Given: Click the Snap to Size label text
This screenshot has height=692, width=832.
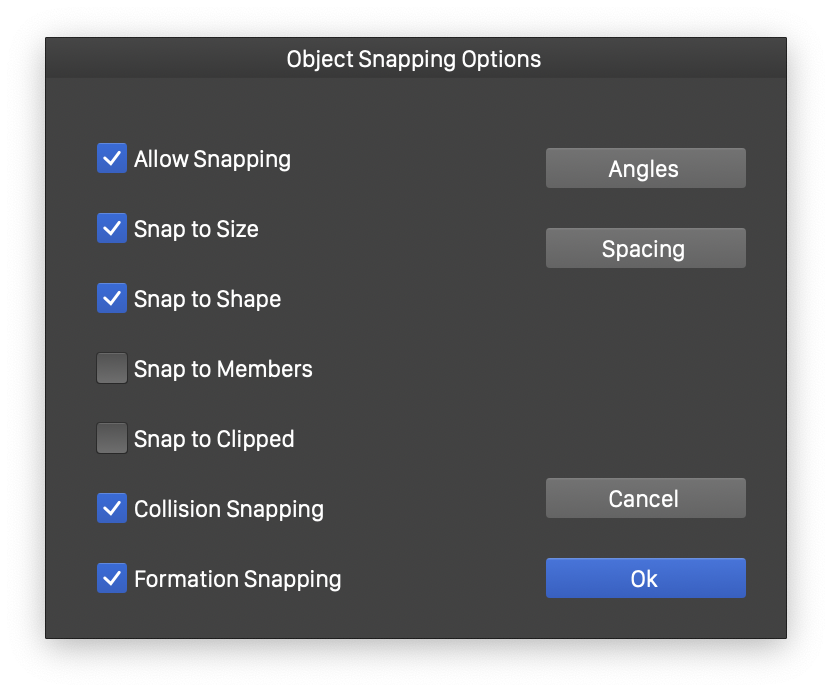Looking at the screenshot, I should click(x=196, y=229).
